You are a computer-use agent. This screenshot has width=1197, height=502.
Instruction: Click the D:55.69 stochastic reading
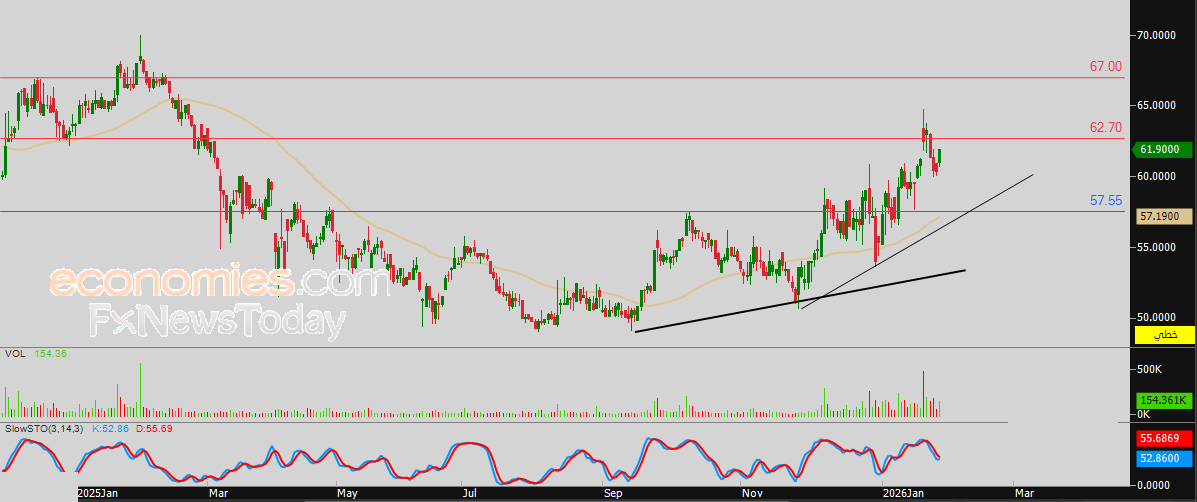coord(154,429)
